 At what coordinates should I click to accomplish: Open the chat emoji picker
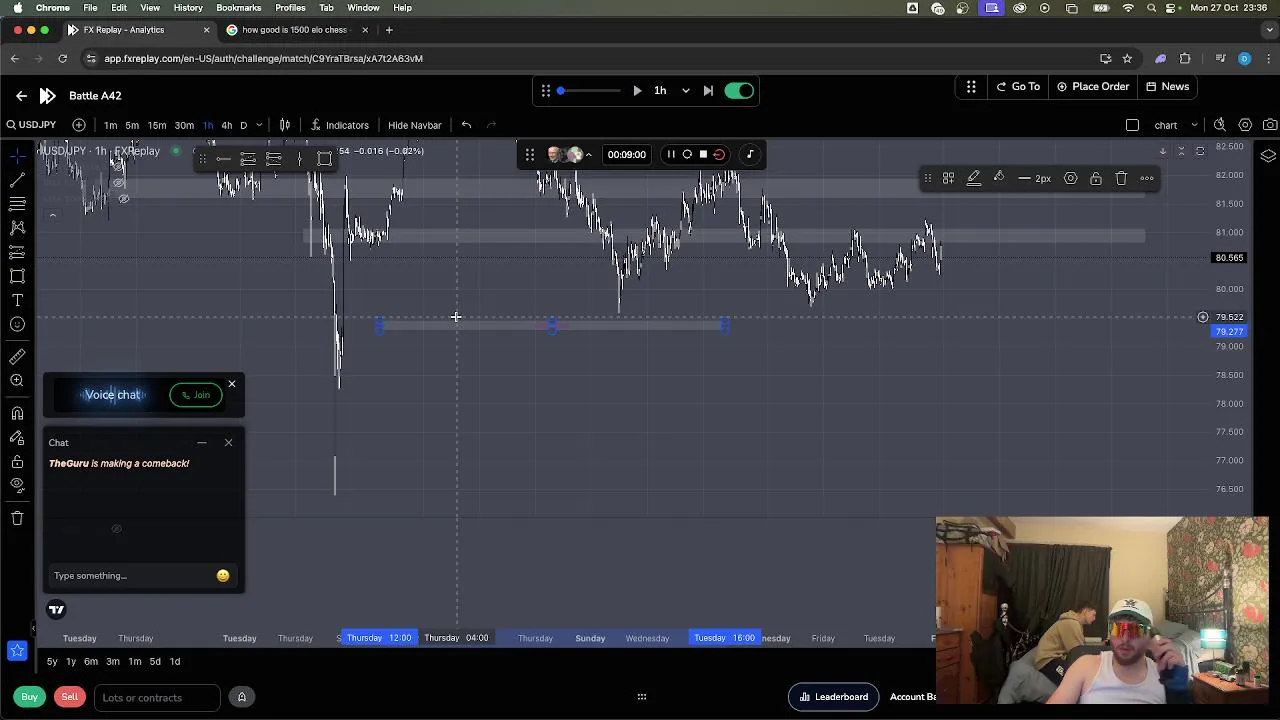[x=223, y=576]
